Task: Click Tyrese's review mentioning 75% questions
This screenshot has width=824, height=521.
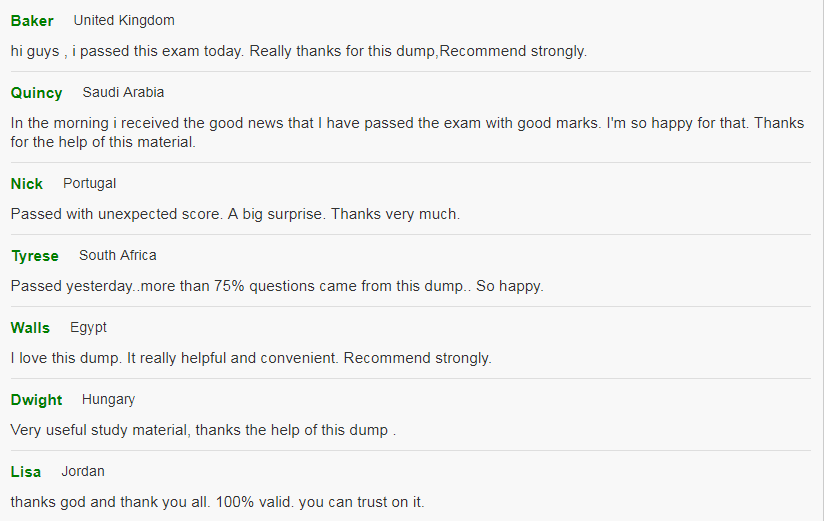Action: (x=277, y=286)
